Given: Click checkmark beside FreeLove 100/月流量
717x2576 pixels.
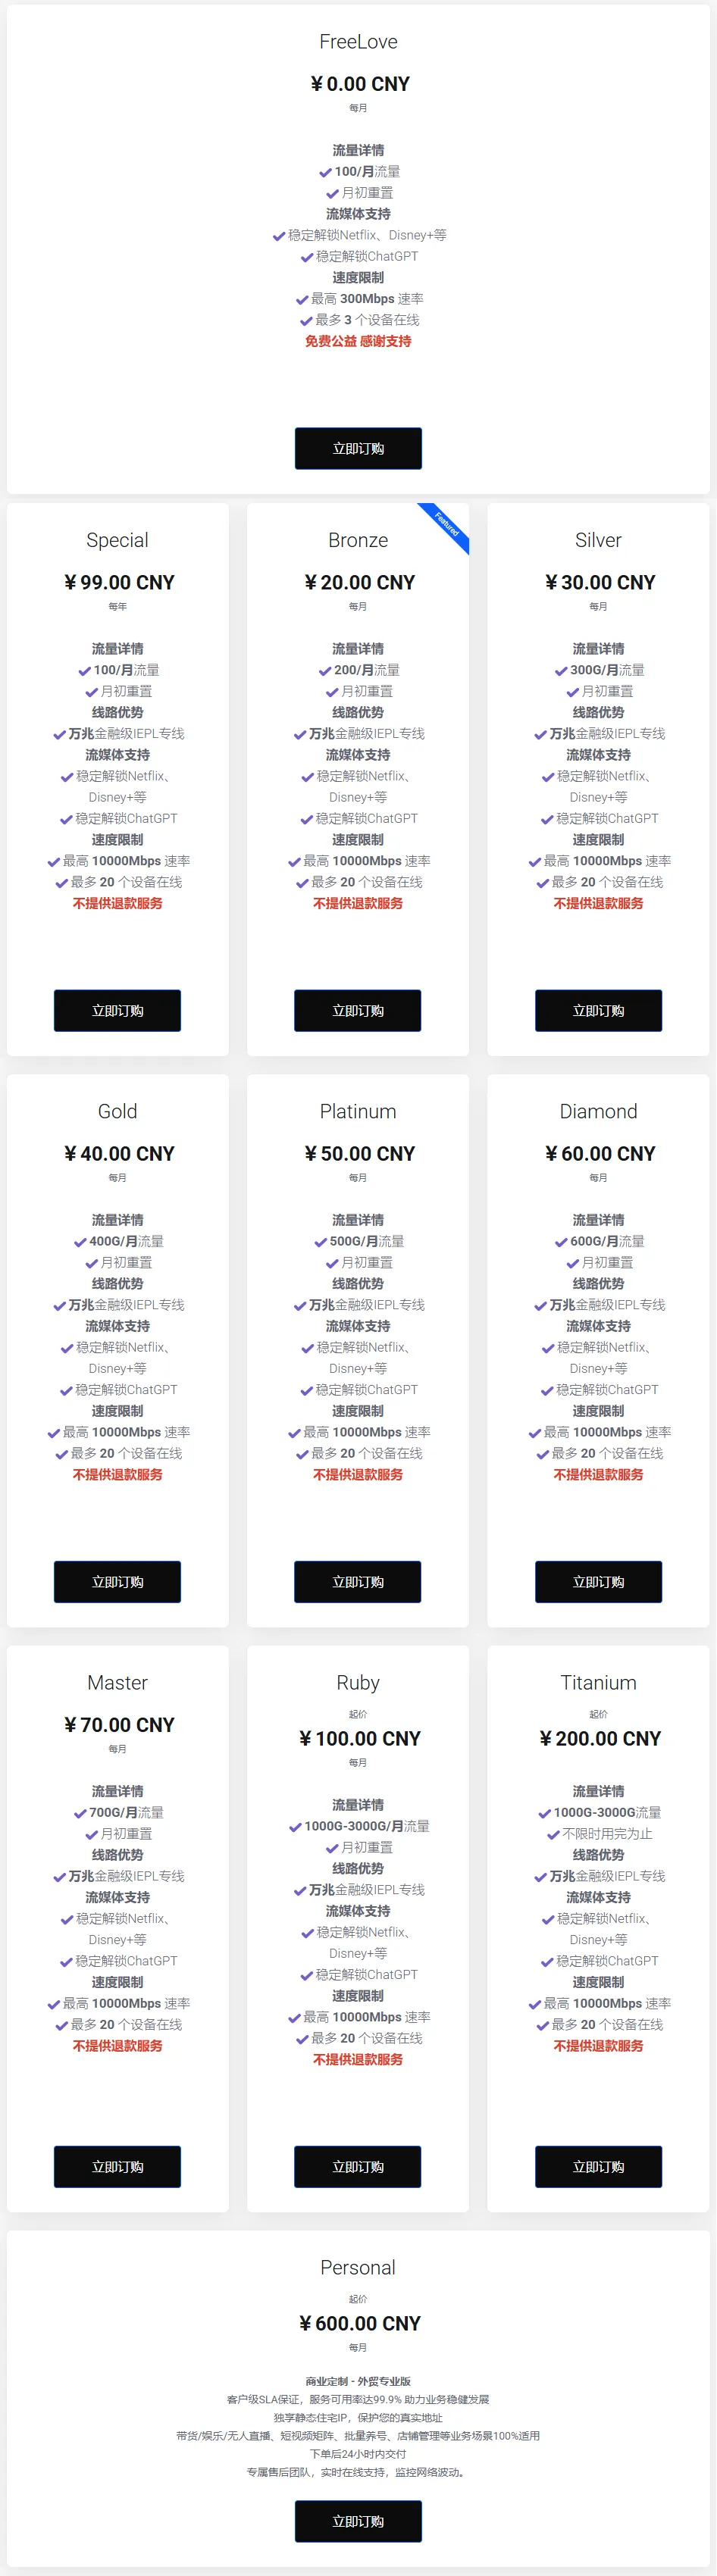Looking at the screenshot, I should 325,172.
